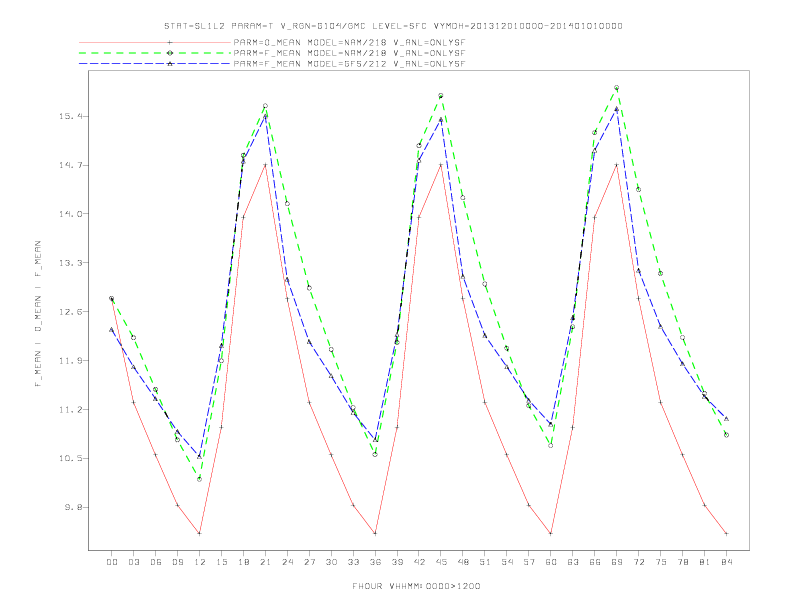
Task: Click the x-axis tick label 72
Action: tap(638, 562)
